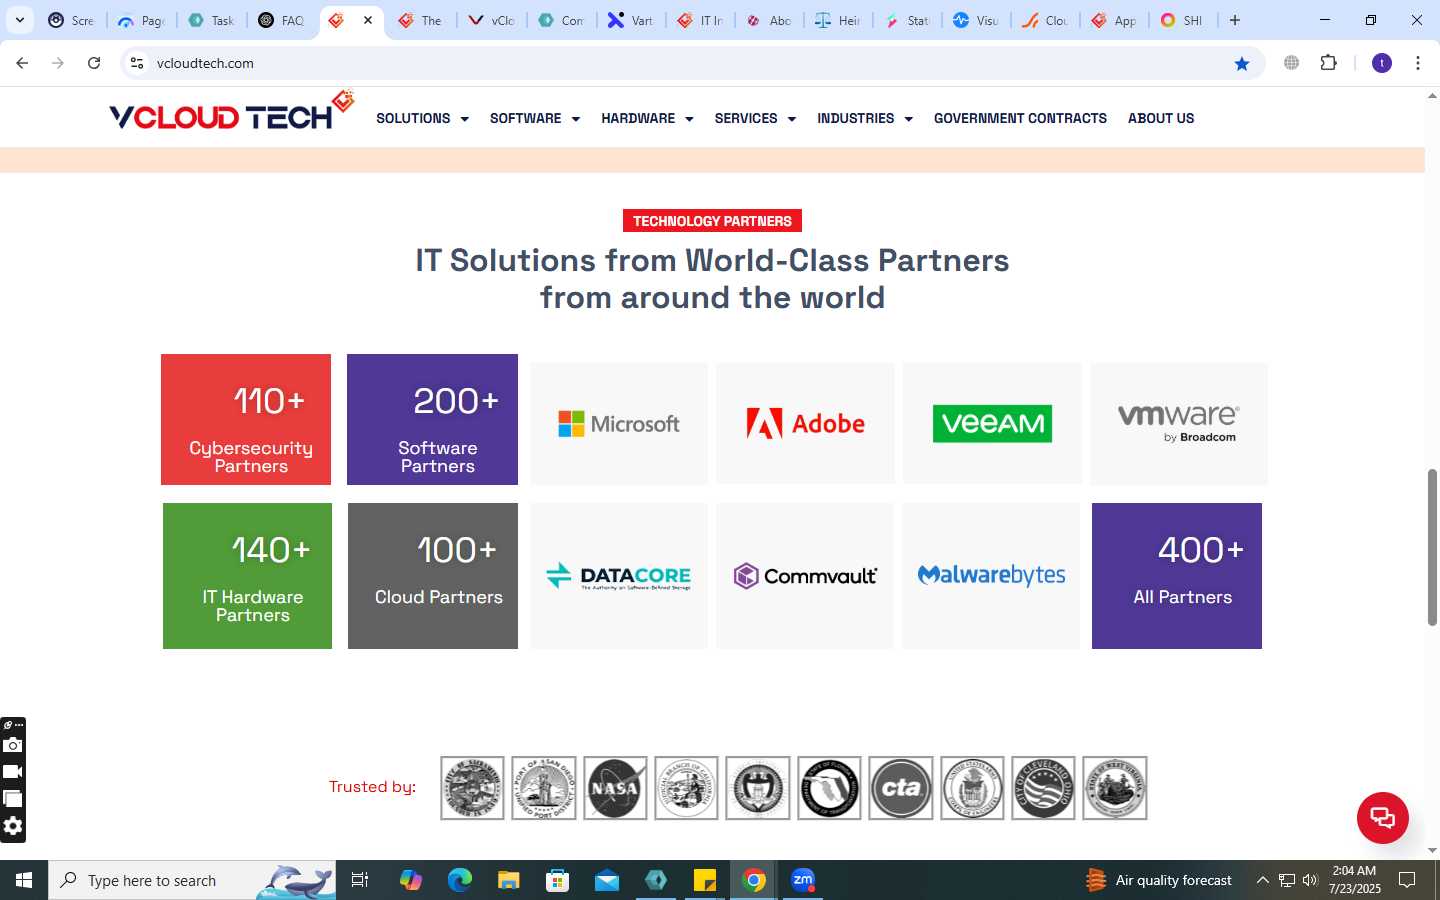This screenshot has height=900, width=1440.
Task: Click the 200+ Software Partners tile
Action: tap(432, 420)
